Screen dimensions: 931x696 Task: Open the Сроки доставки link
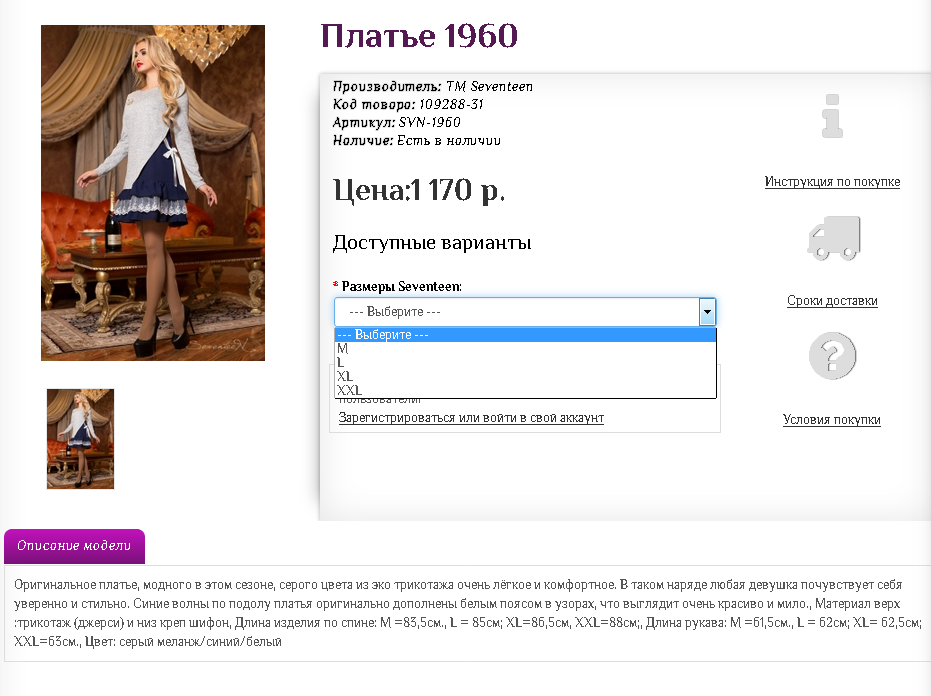click(832, 300)
